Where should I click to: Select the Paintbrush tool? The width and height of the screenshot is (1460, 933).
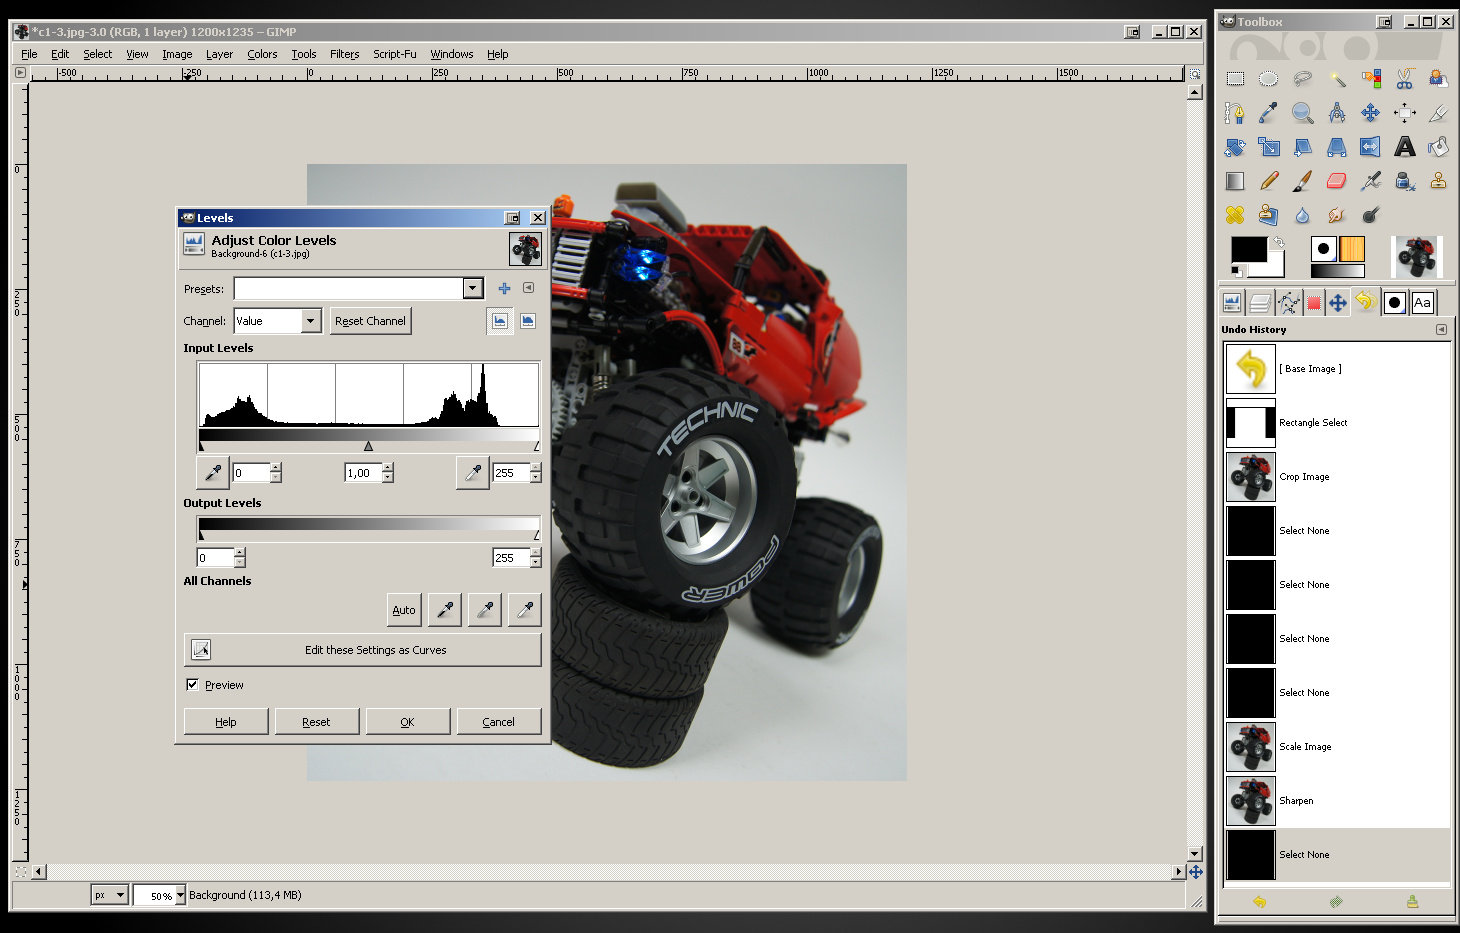click(1302, 181)
